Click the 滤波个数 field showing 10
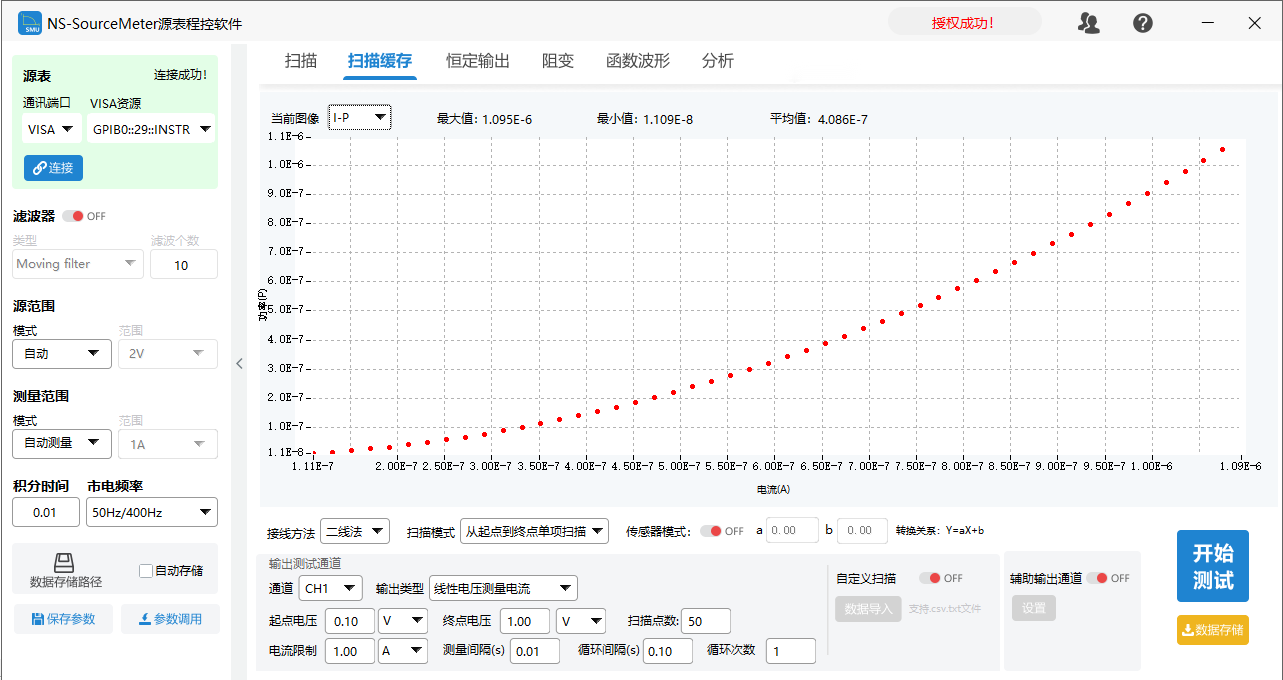Image resolution: width=1283 pixels, height=680 pixels. (184, 264)
